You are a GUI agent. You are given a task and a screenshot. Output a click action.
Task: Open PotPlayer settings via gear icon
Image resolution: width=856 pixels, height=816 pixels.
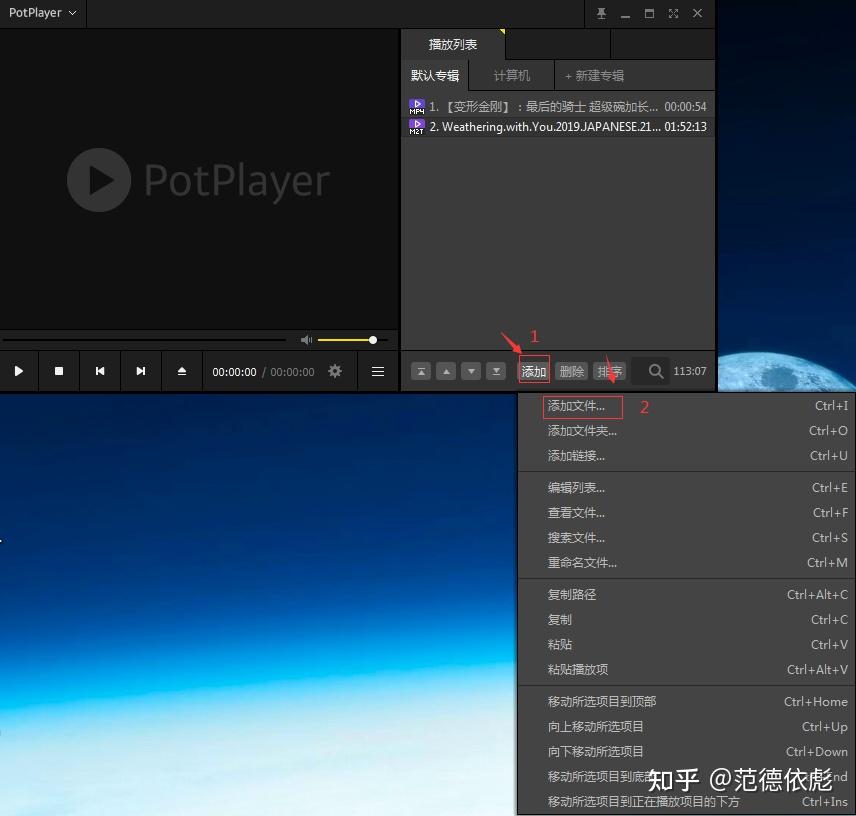tap(334, 371)
